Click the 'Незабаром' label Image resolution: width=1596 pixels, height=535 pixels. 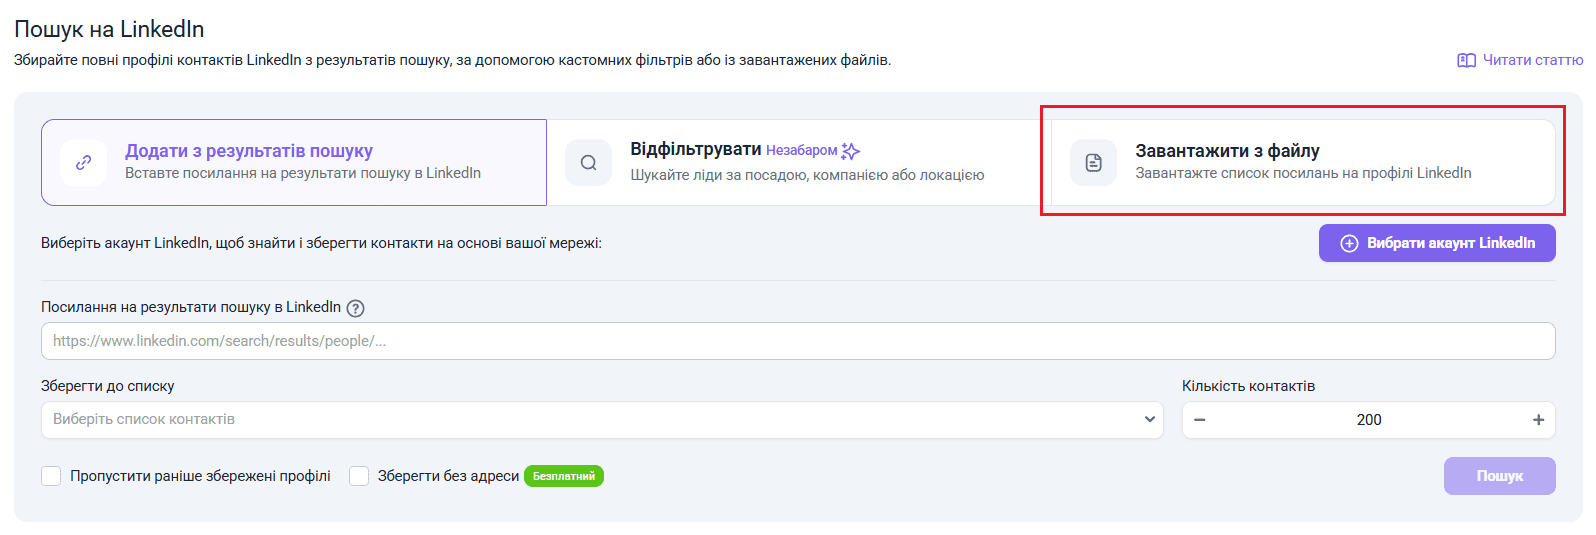[802, 150]
